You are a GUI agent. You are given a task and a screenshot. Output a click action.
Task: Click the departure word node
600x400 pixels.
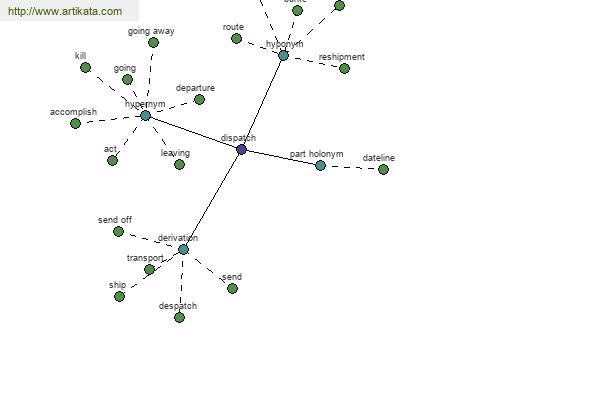coord(199,99)
